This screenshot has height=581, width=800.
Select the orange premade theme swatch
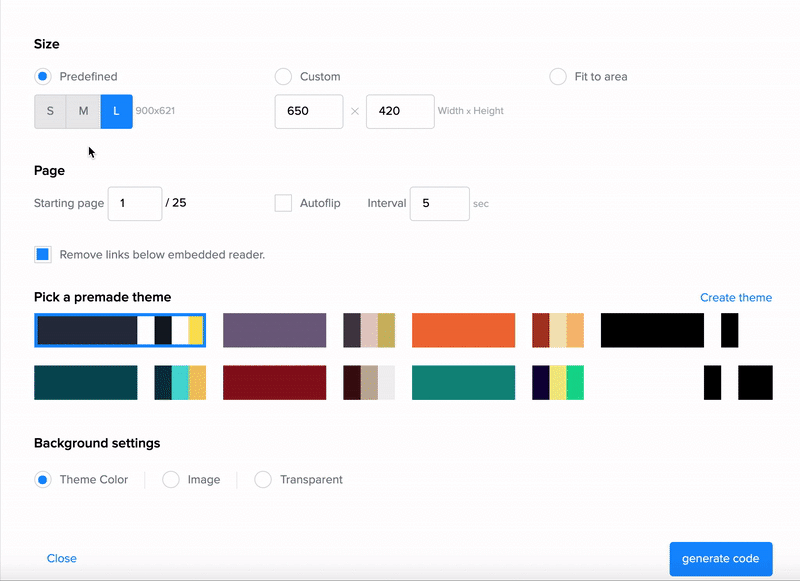[463, 330]
